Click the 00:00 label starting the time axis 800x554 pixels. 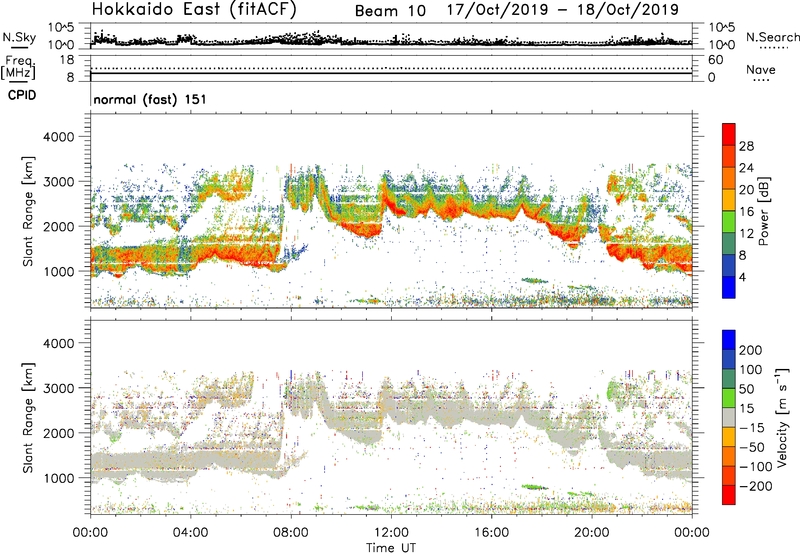90,533
